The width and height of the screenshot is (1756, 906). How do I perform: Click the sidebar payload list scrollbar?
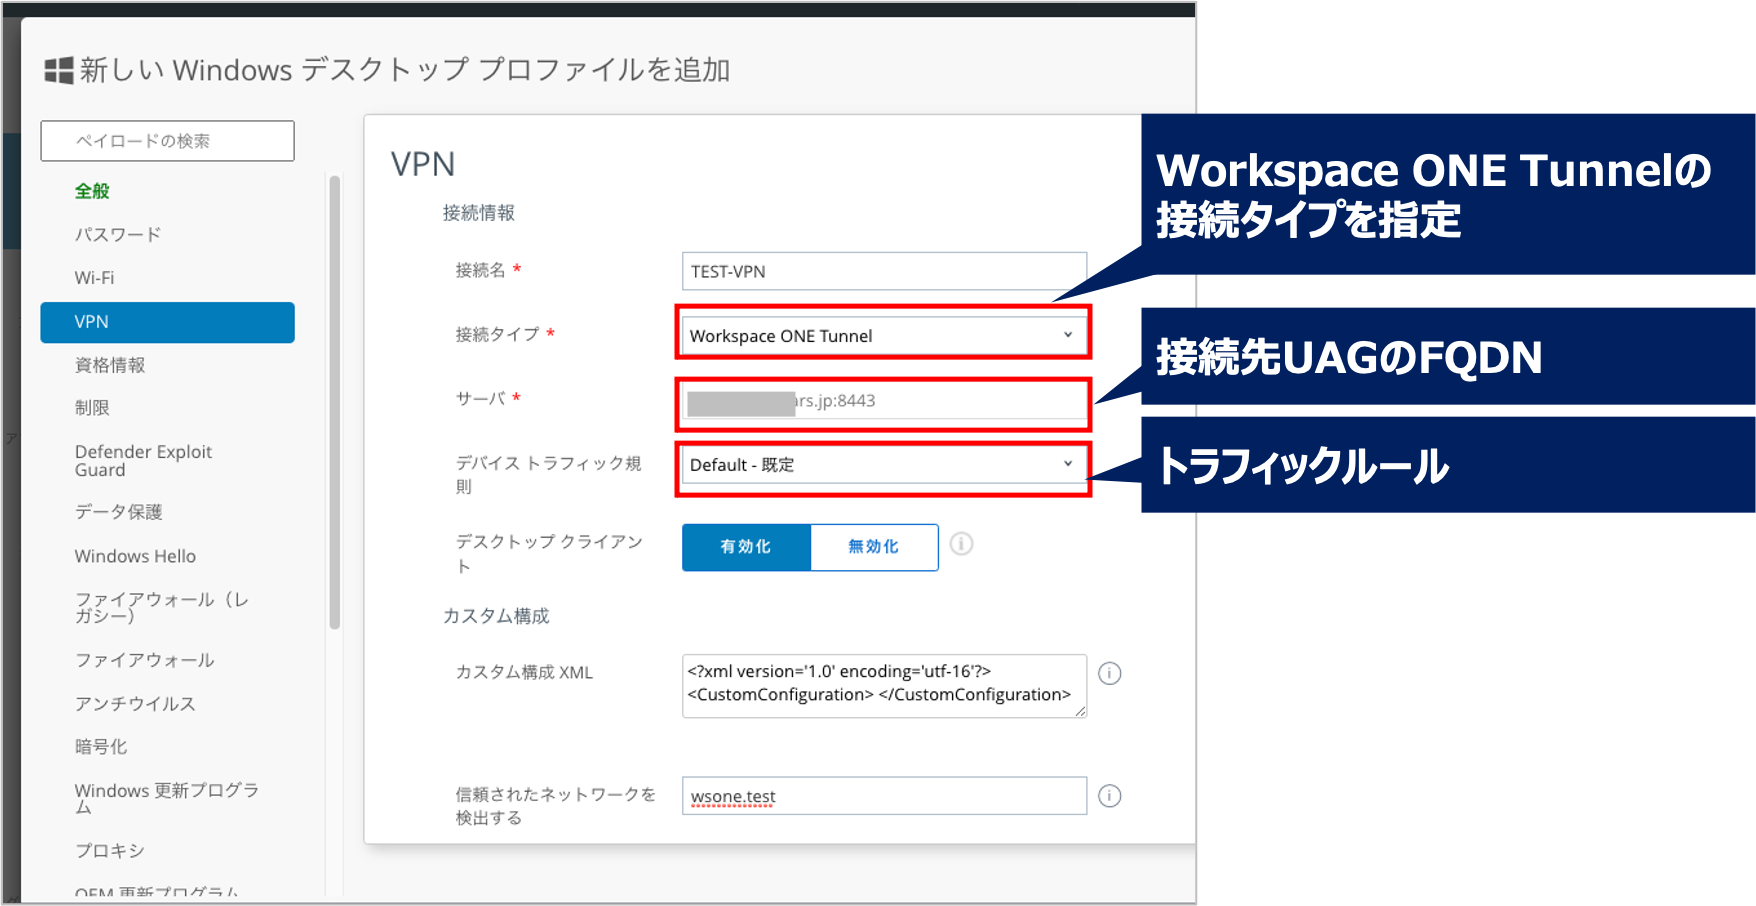click(335, 400)
